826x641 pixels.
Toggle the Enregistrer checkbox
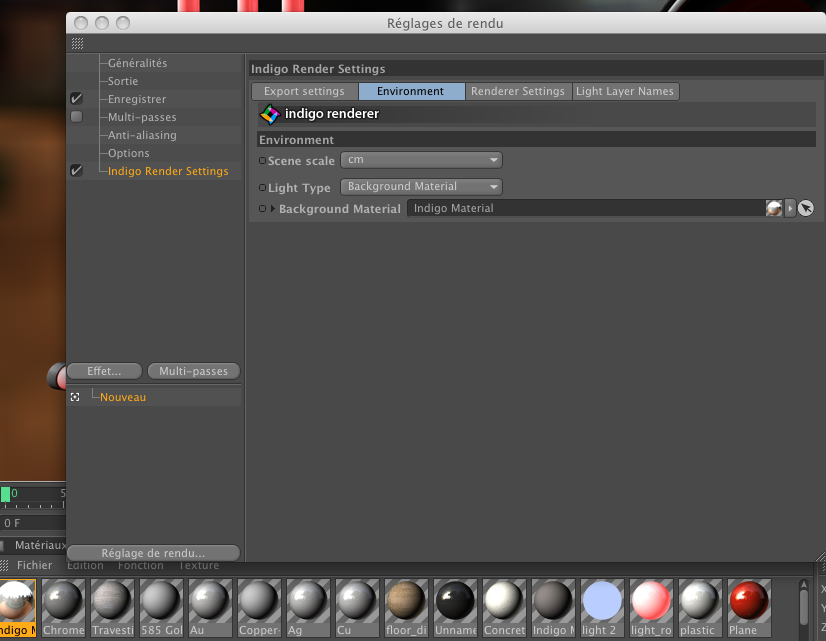click(x=76, y=98)
